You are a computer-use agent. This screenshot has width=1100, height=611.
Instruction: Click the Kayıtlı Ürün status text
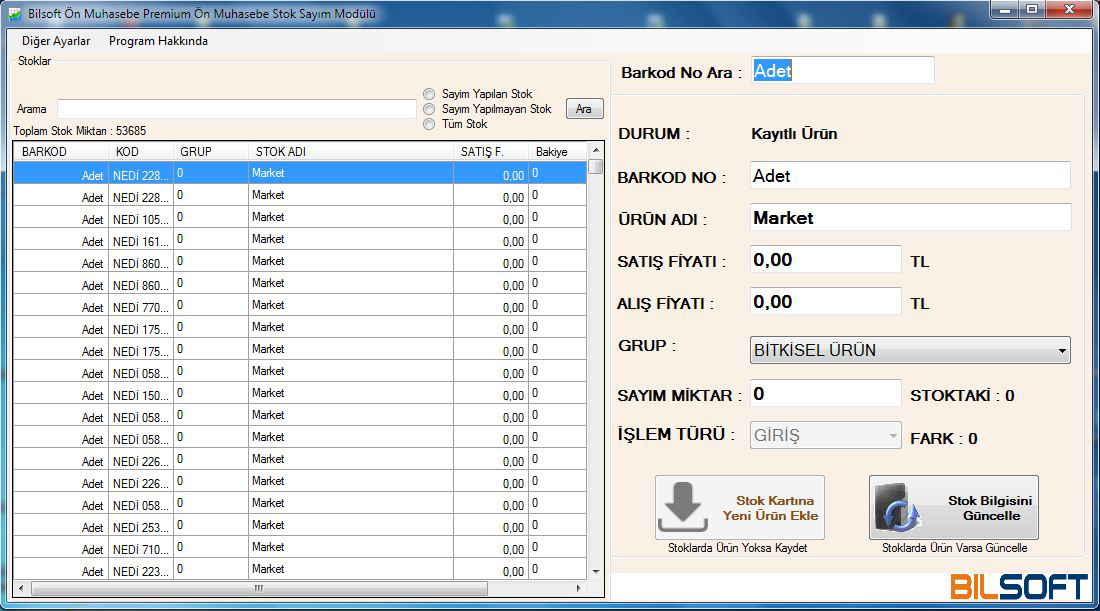(x=794, y=133)
